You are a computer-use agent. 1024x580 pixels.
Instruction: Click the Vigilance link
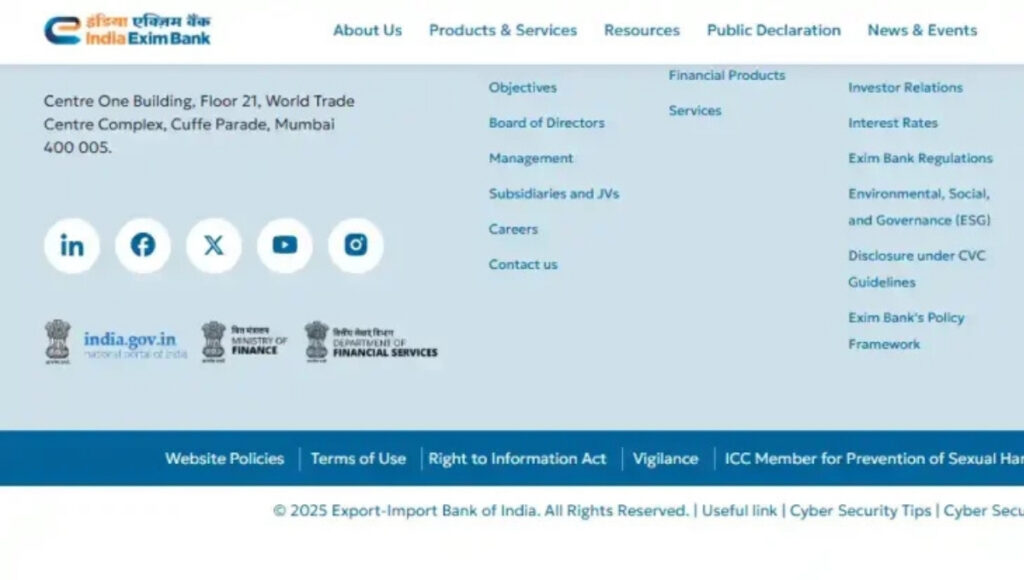[665, 459]
